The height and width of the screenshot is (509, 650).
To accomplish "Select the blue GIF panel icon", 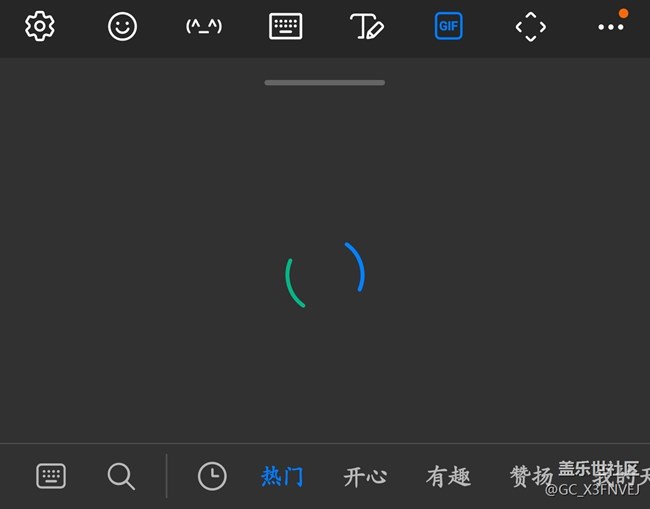I will (x=449, y=27).
